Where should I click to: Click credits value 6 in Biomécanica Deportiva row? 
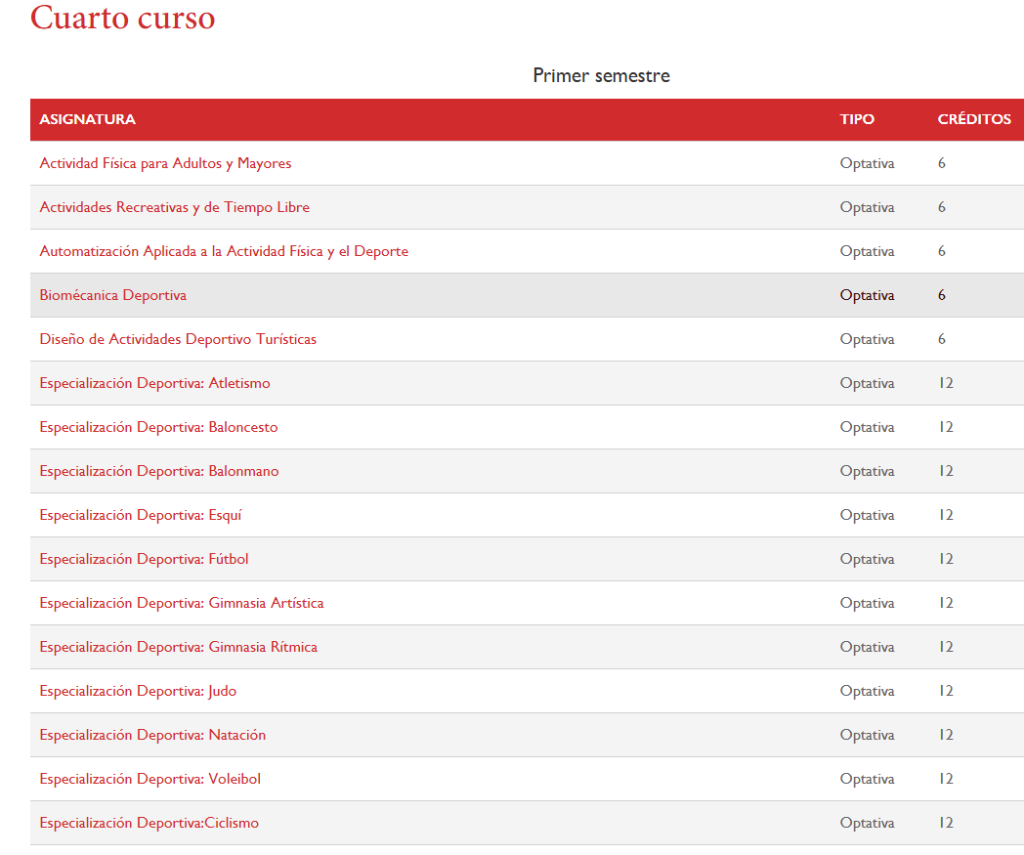coord(942,295)
